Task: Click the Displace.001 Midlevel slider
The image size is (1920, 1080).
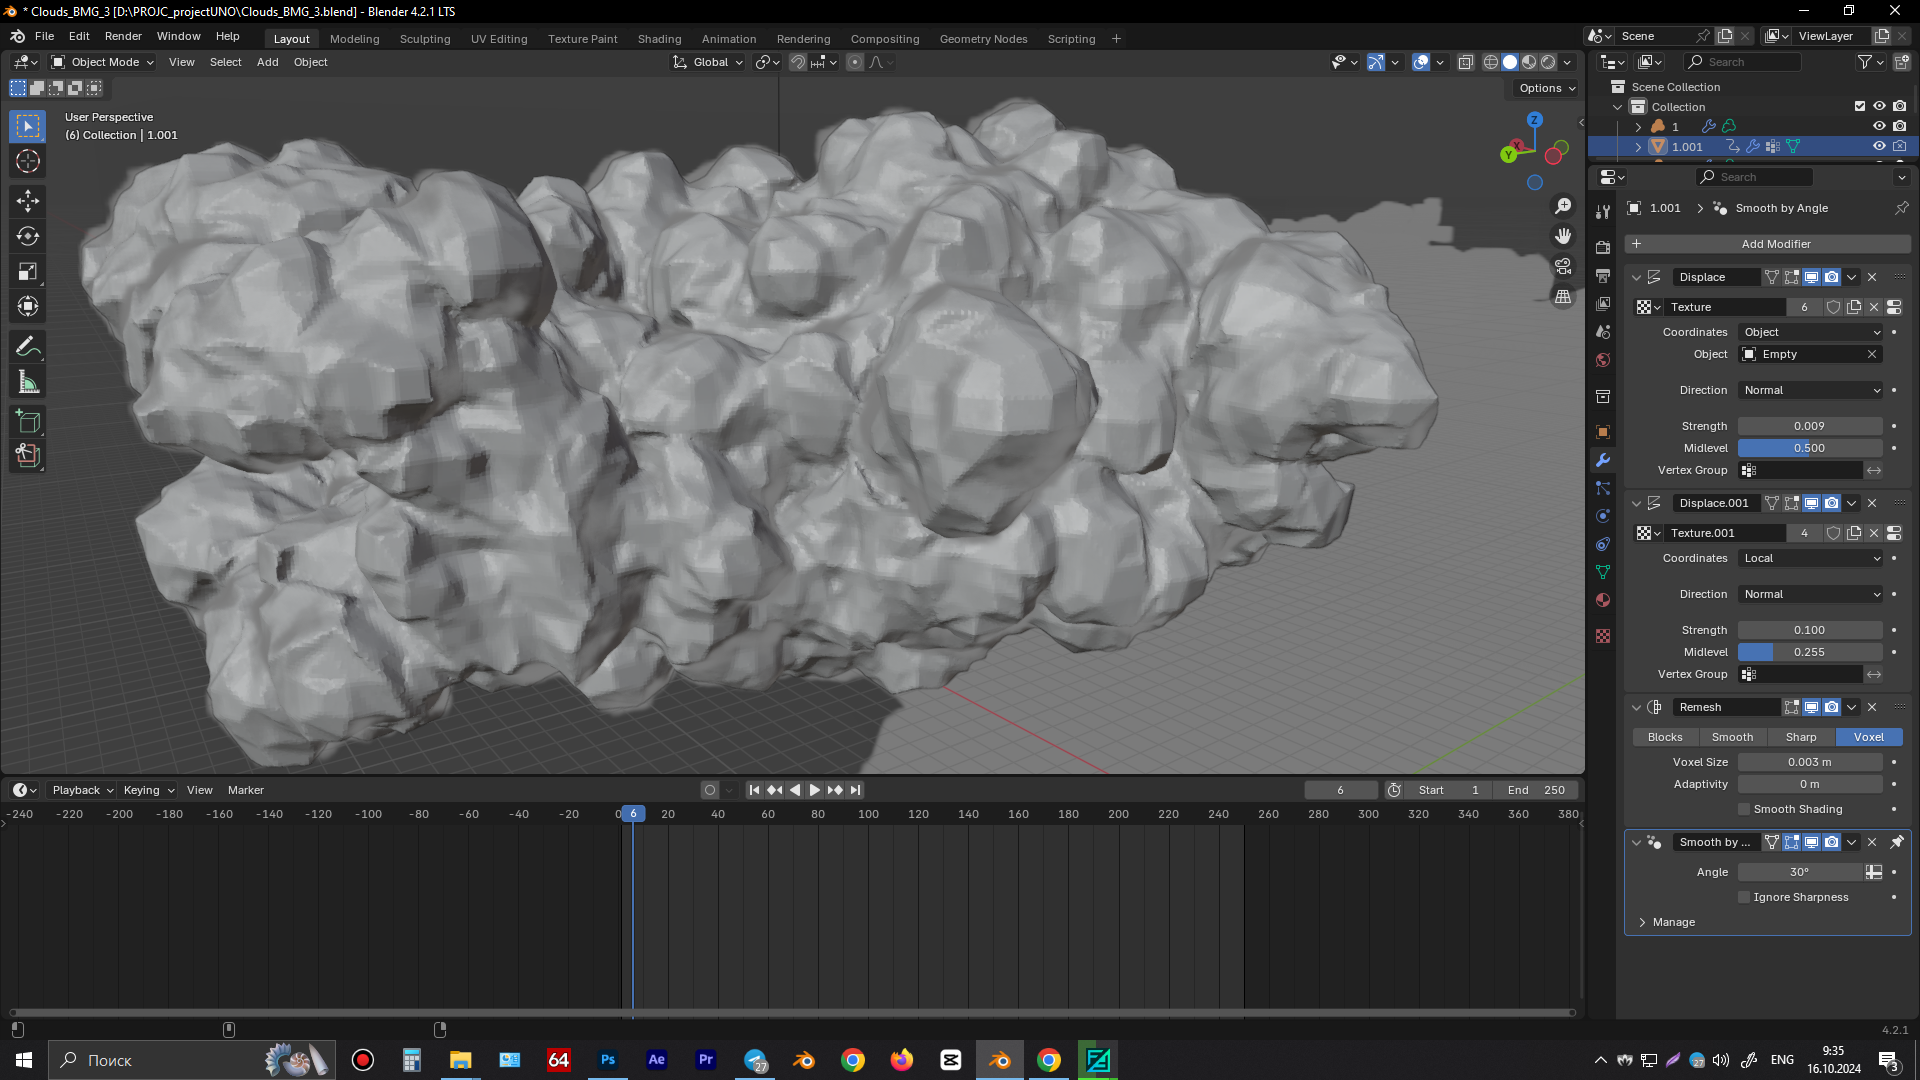Action: click(1810, 652)
